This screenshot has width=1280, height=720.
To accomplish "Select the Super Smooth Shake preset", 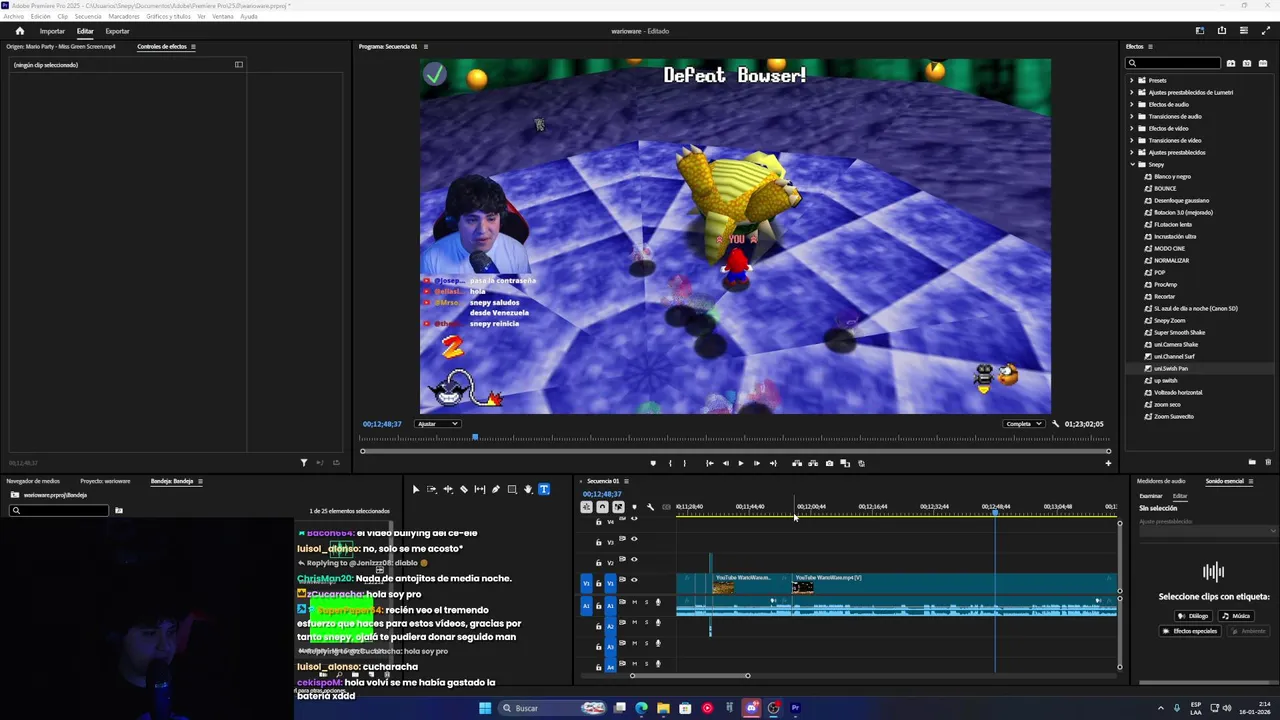I will pyautogui.click(x=1179, y=332).
